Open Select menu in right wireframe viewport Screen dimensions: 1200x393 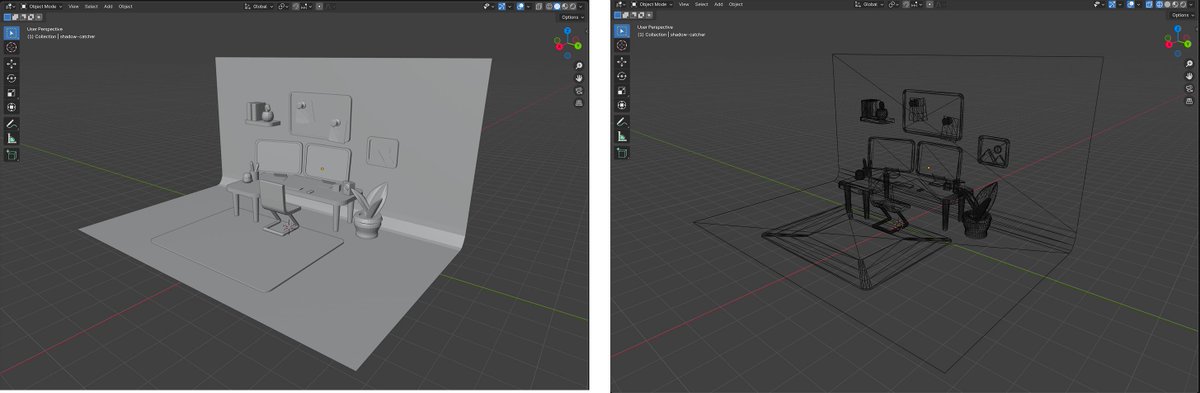coord(701,5)
